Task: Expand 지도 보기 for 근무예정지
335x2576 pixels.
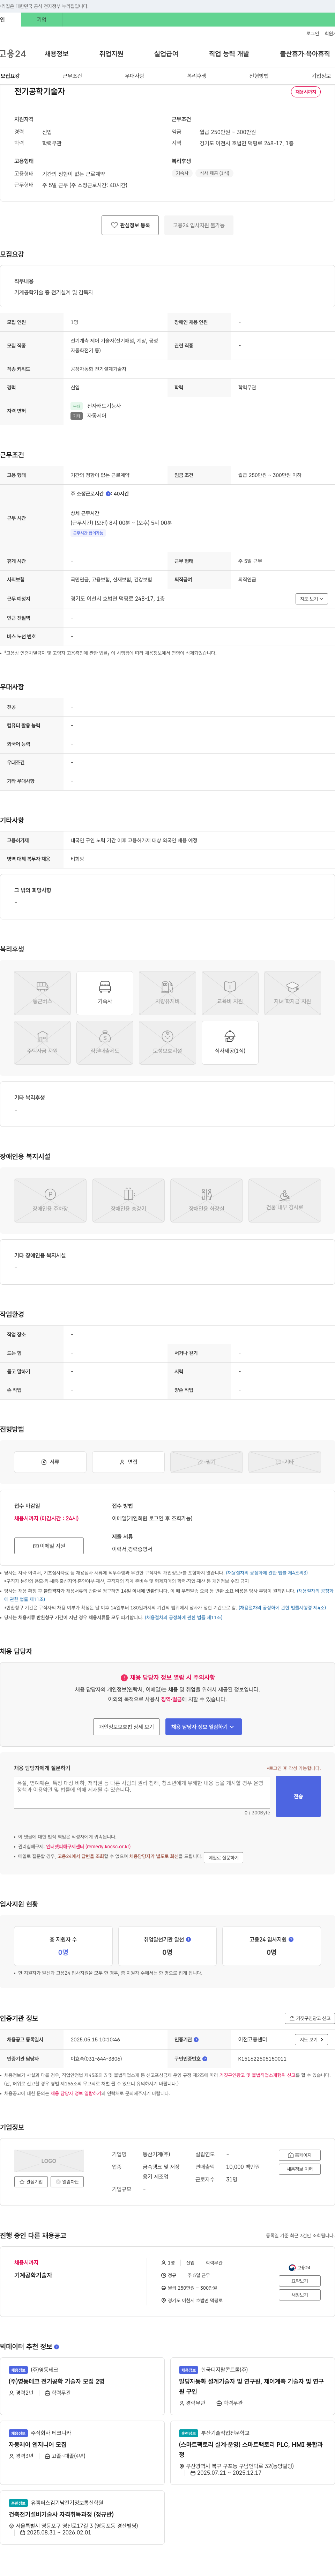Action: (311, 599)
